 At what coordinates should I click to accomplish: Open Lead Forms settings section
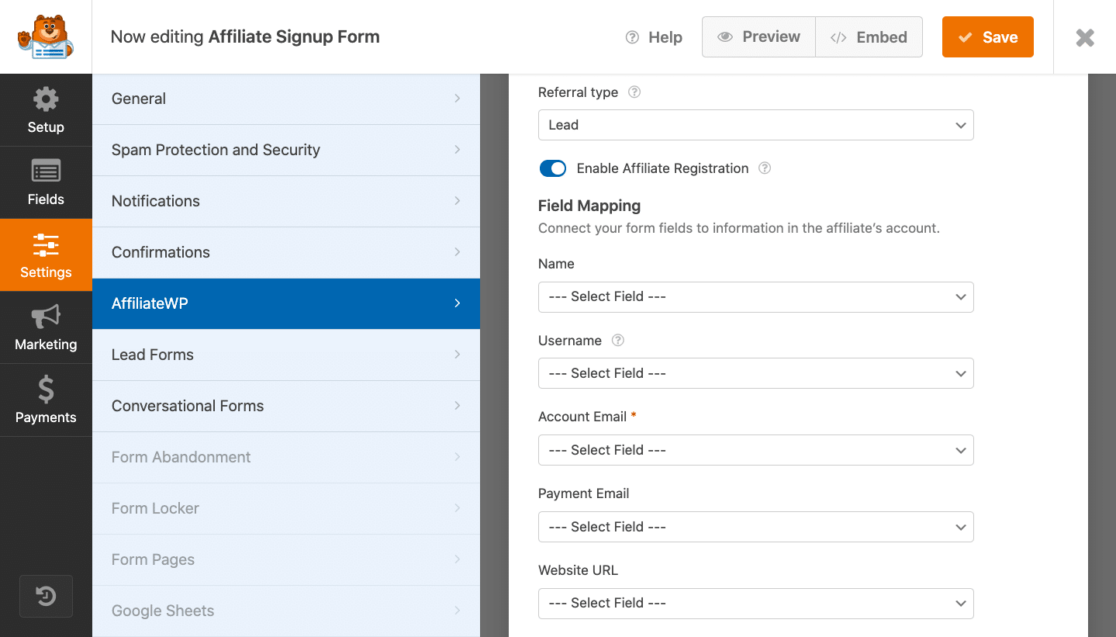[x=286, y=355]
